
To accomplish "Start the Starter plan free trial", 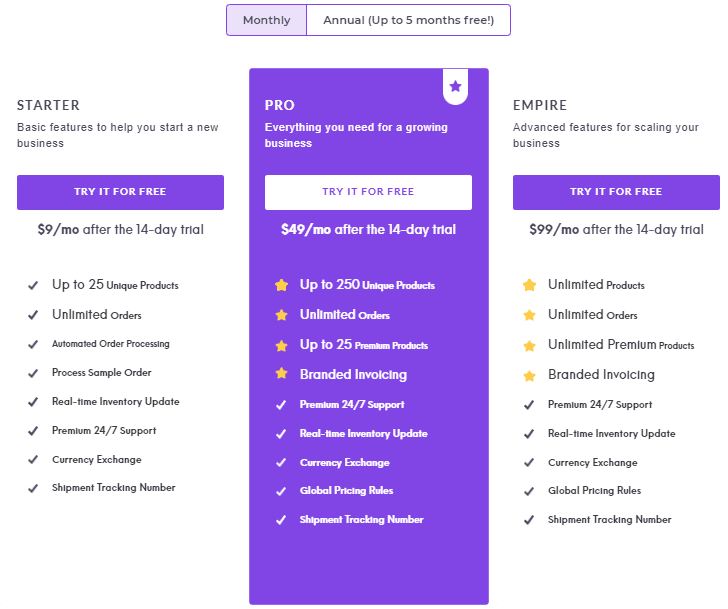I will click(120, 192).
